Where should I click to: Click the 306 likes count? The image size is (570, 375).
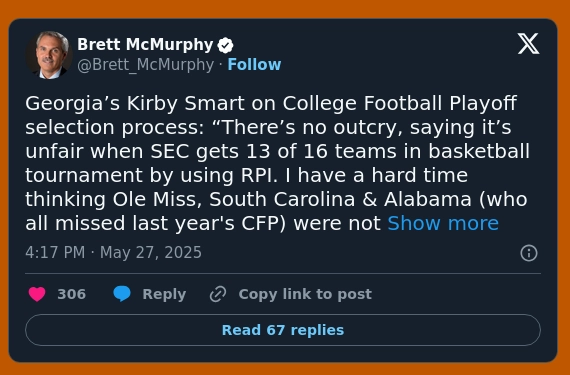[x=72, y=294]
